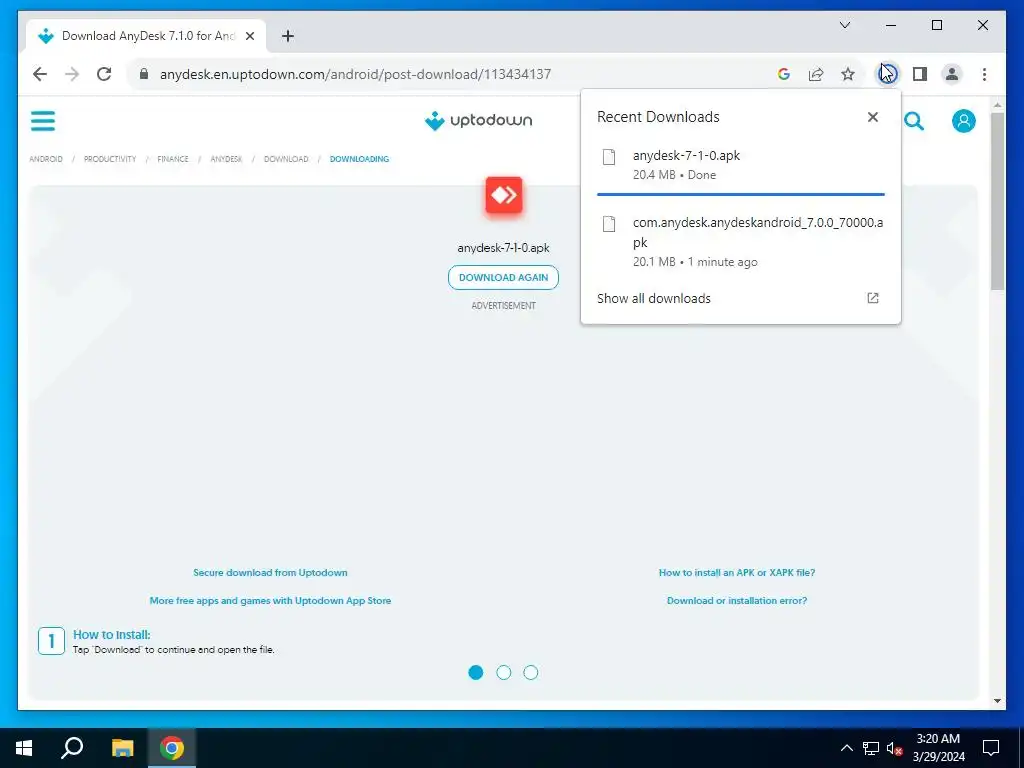Click the forward navigation arrow
This screenshot has width=1024, height=768.
coord(72,74)
